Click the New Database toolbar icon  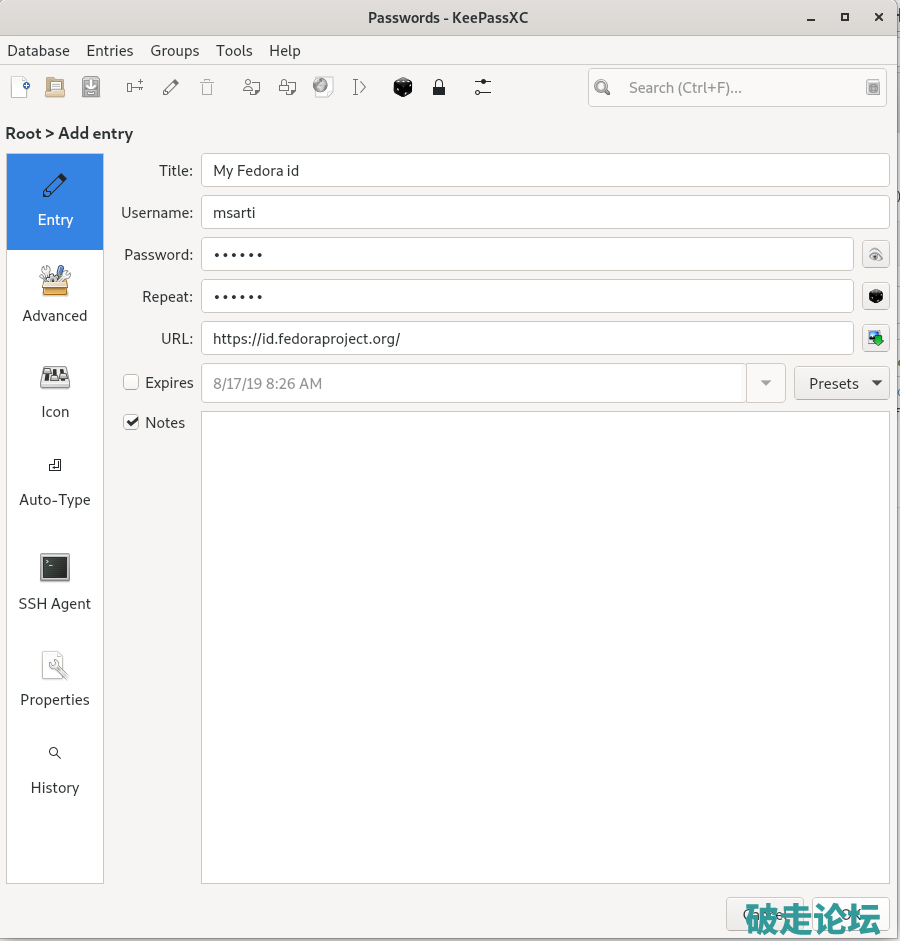tap(20, 88)
